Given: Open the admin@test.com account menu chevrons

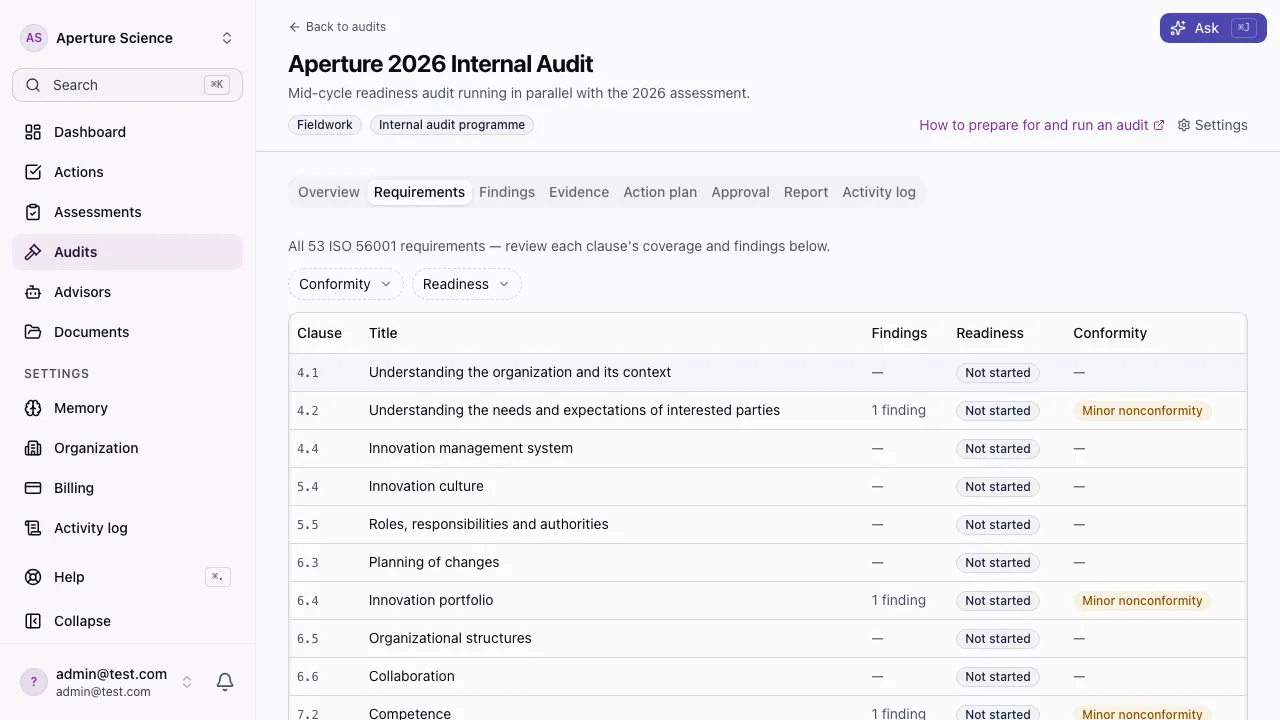Looking at the screenshot, I should (186, 682).
